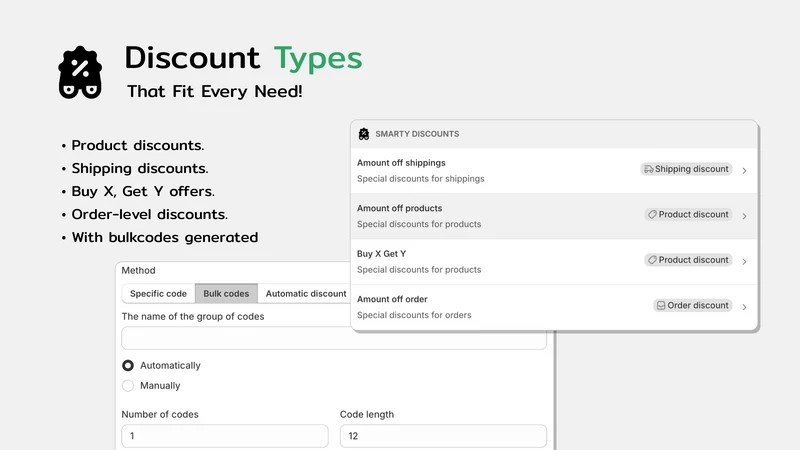Click the 'Shipping discounts.' bullet text
The image size is (800, 450).
140,168
